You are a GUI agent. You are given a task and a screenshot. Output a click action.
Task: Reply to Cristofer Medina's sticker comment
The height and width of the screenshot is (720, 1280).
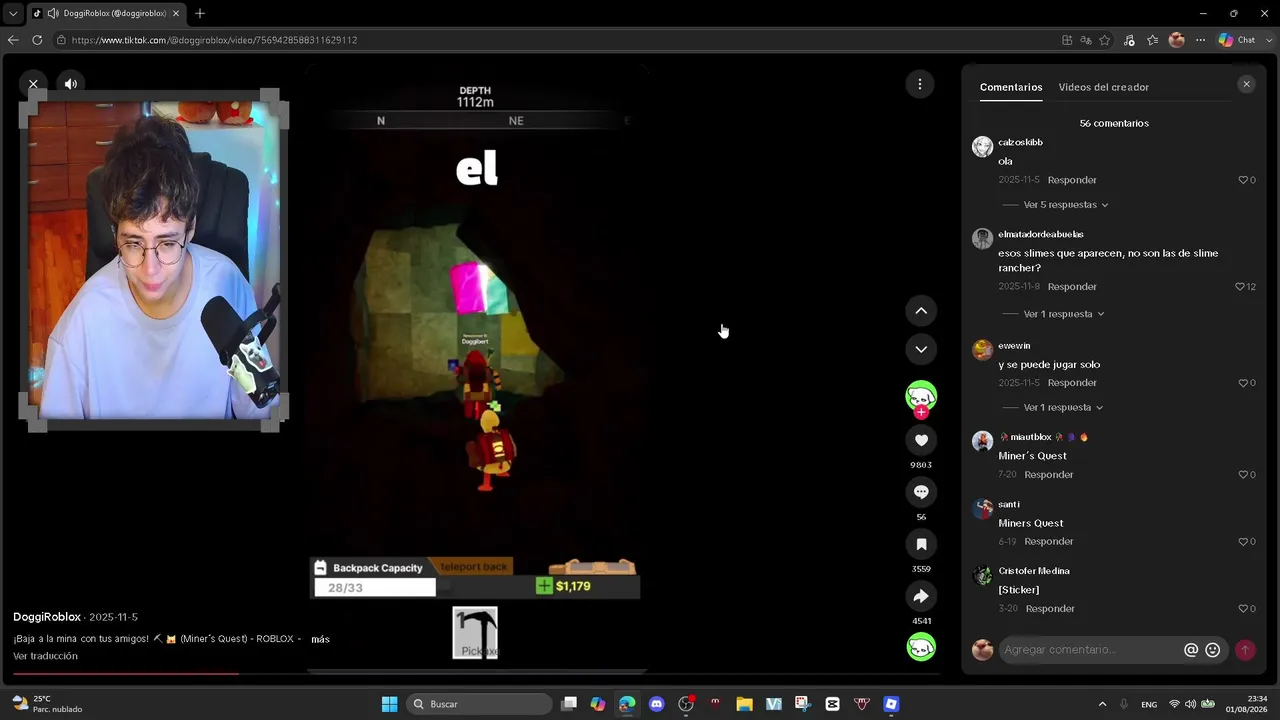[1050, 609]
